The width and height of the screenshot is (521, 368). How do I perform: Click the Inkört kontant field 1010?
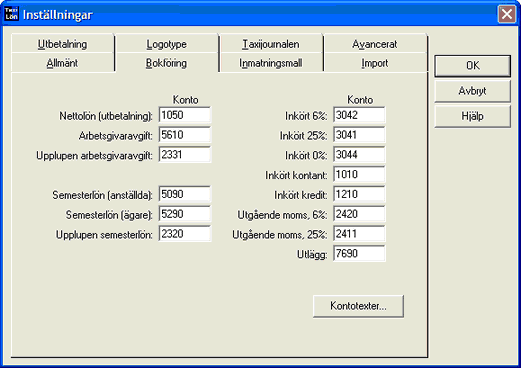[x=359, y=174]
